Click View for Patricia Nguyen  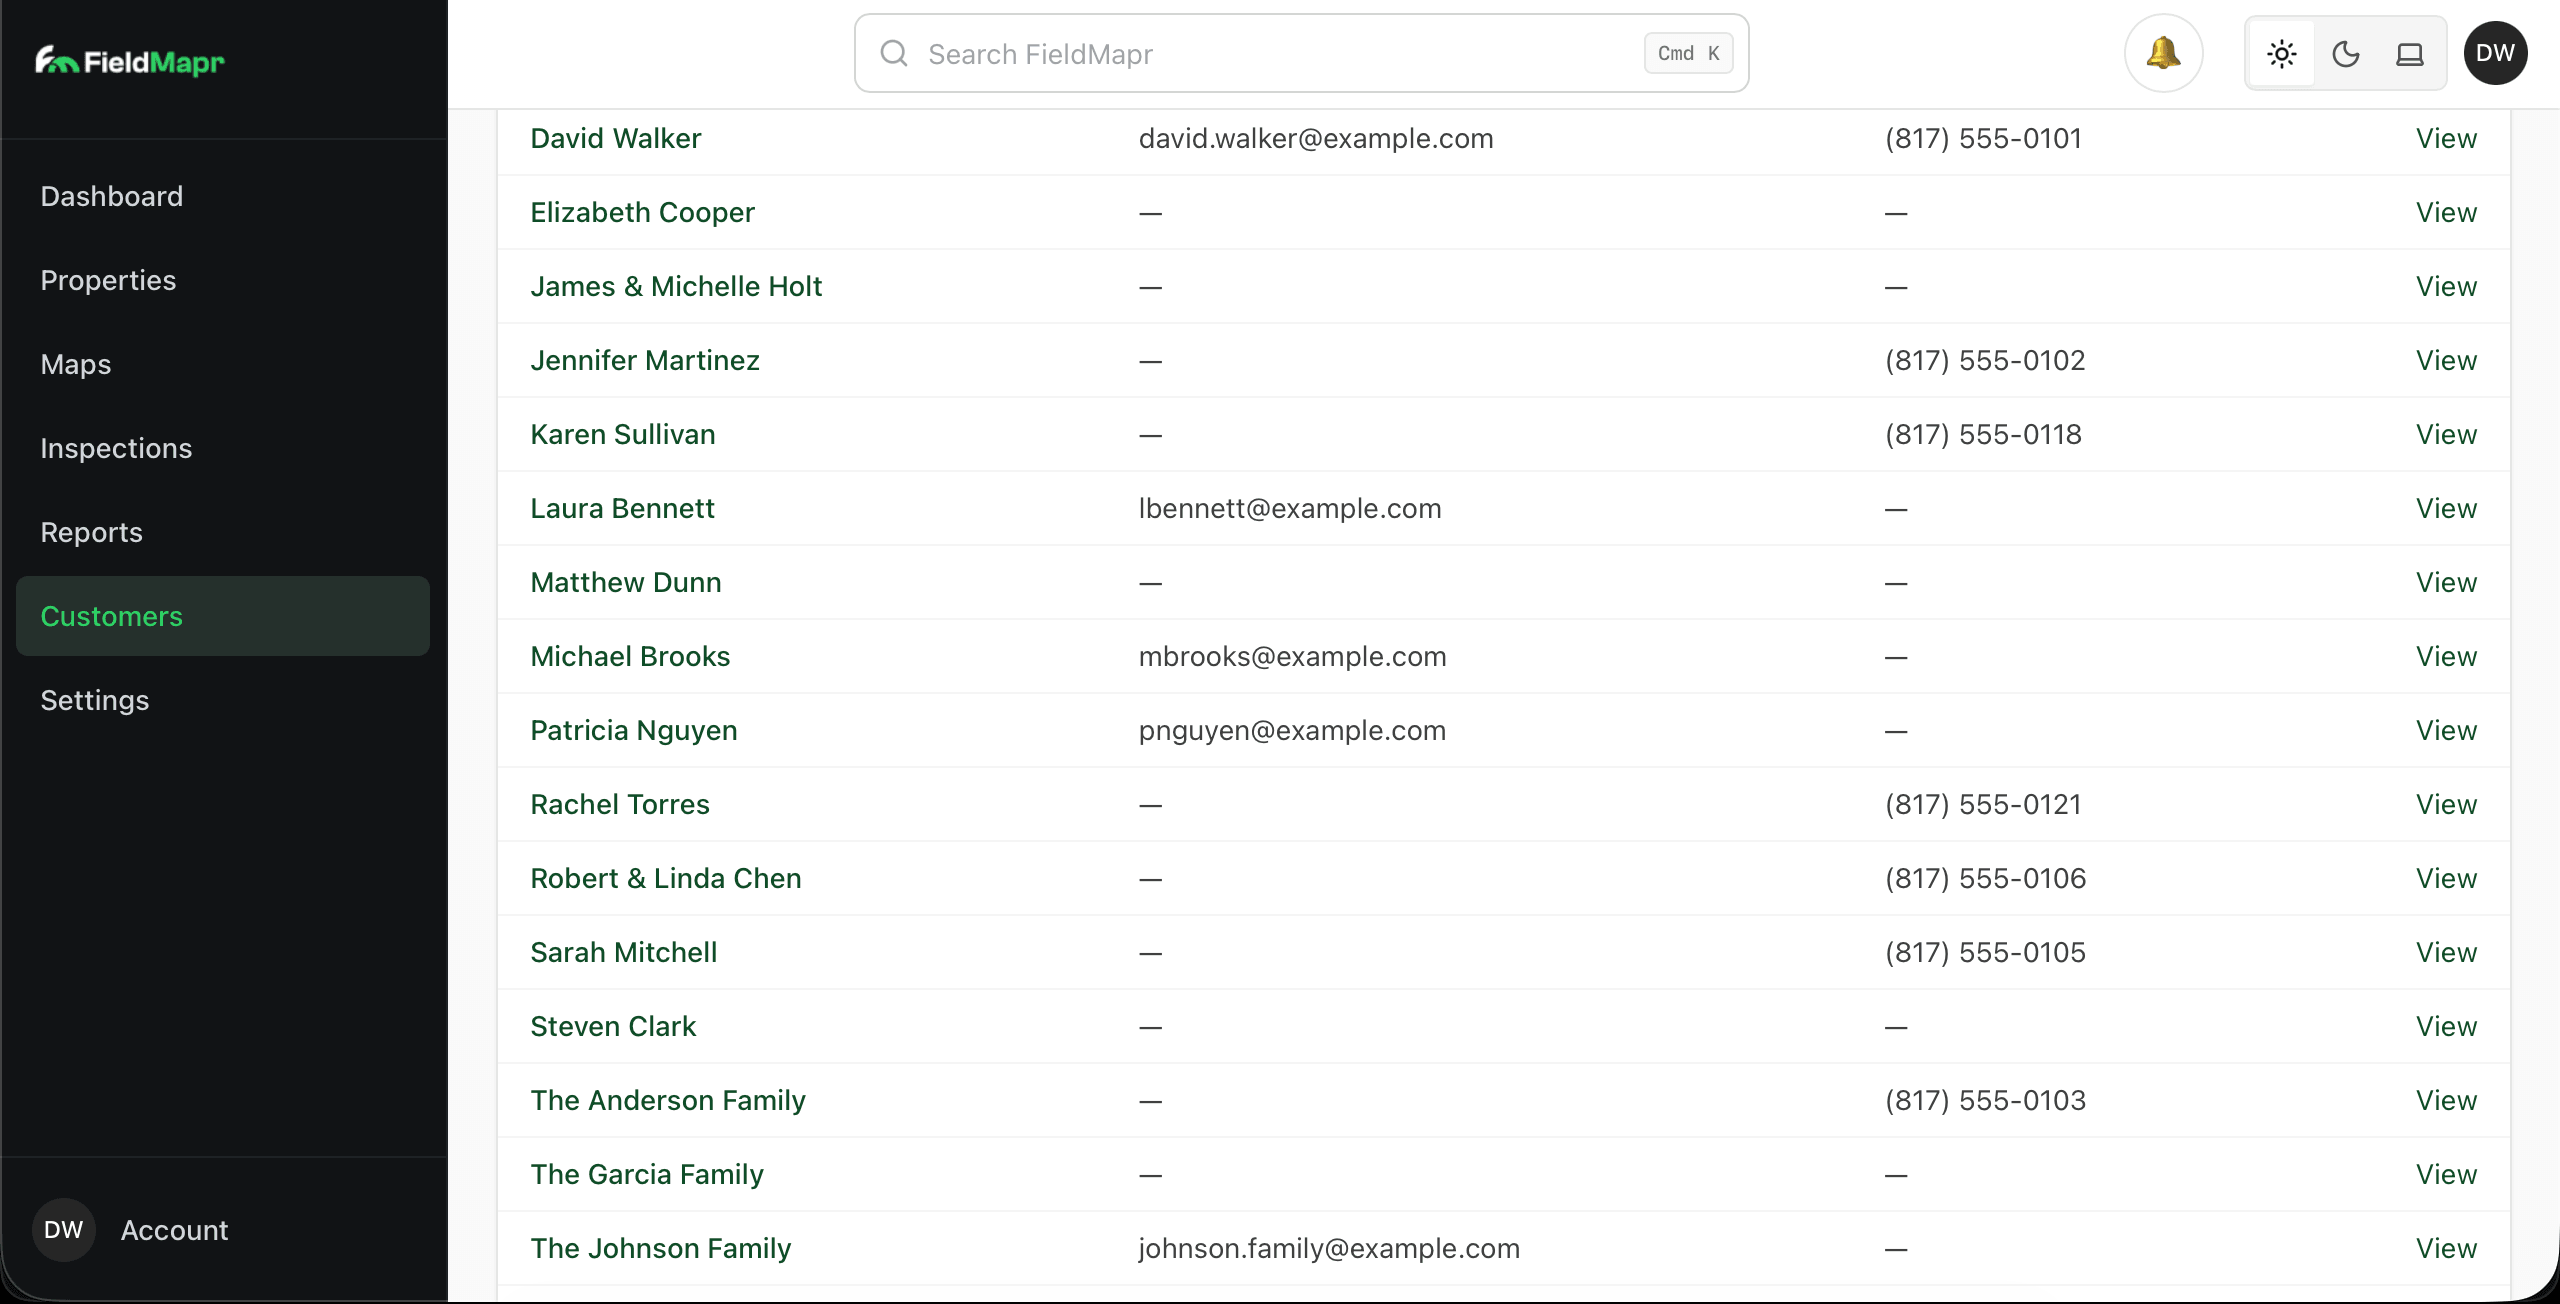2446,730
